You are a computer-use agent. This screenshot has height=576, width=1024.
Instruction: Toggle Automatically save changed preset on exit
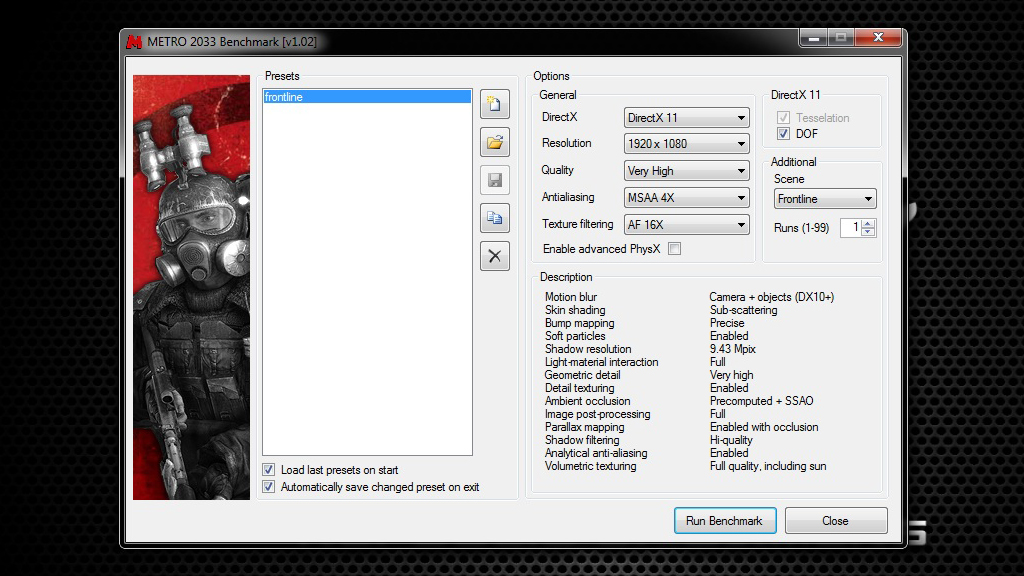(x=268, y=487)
